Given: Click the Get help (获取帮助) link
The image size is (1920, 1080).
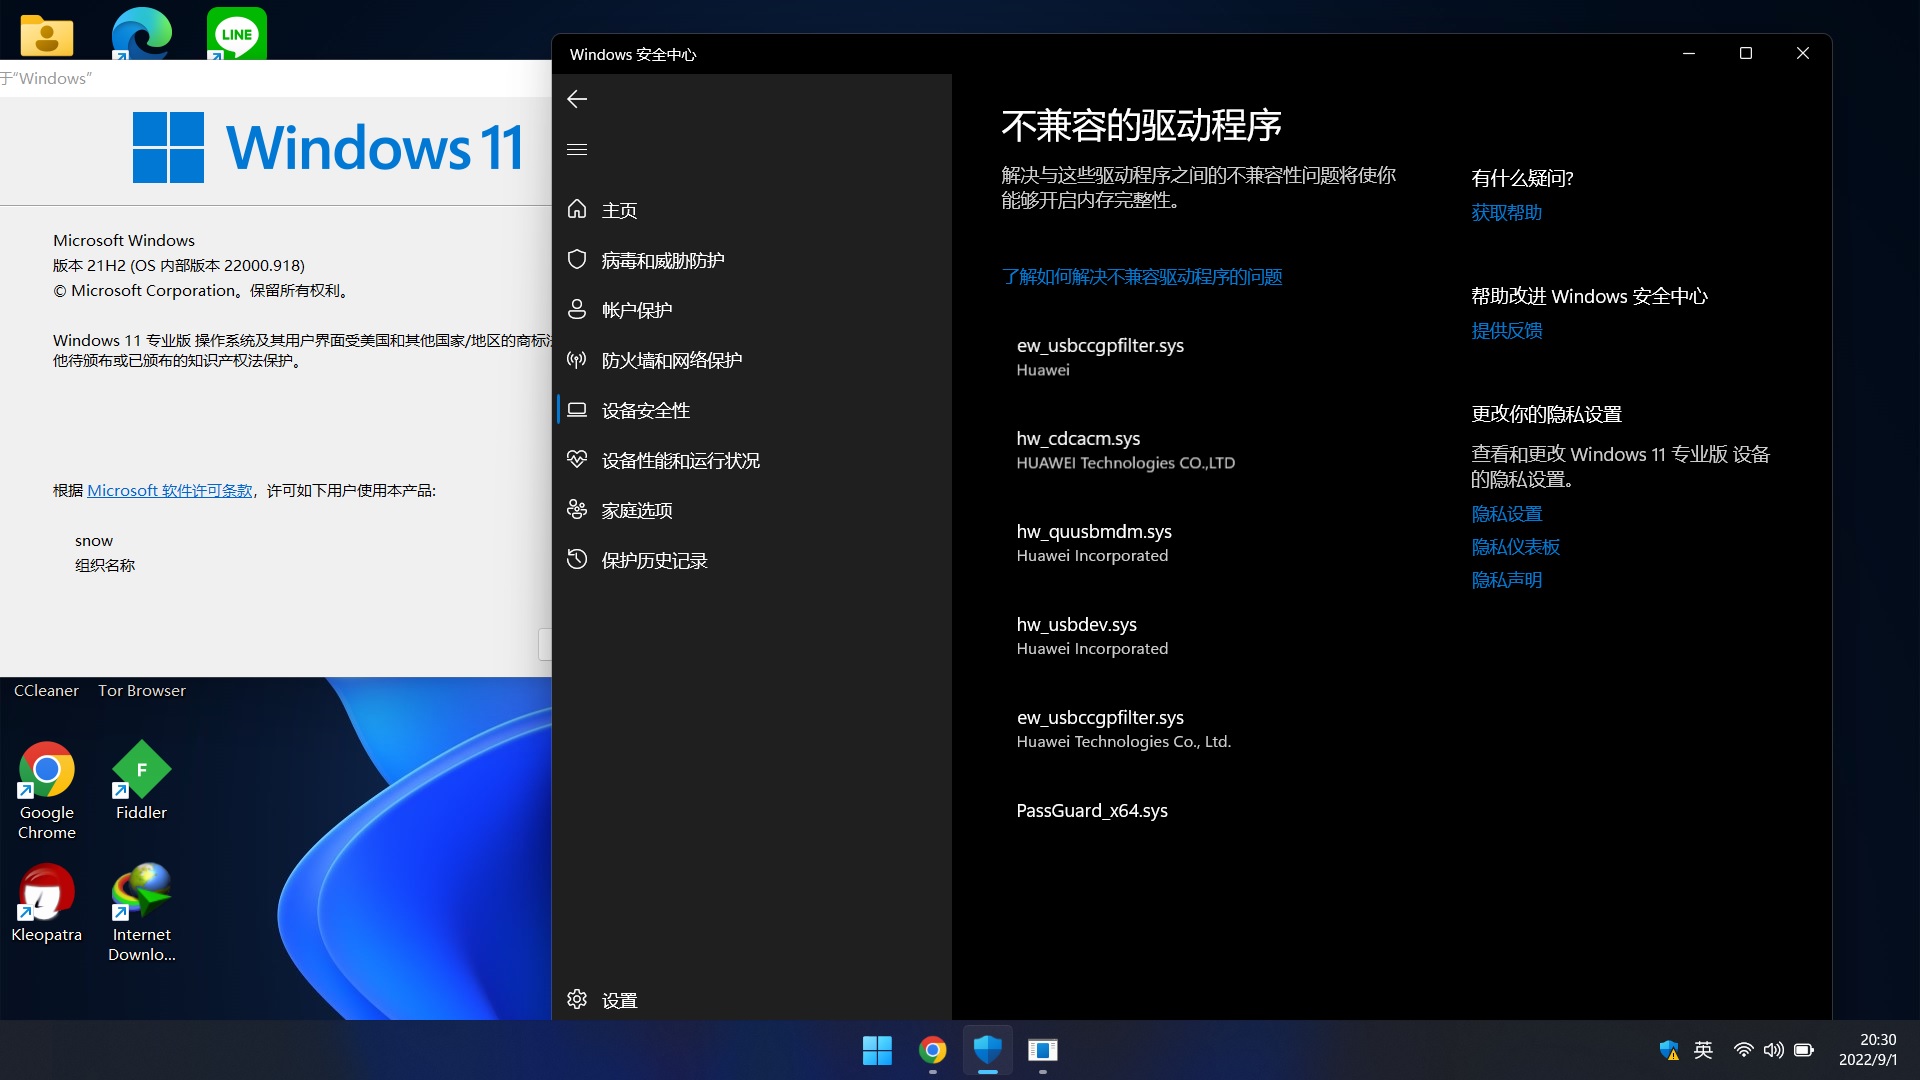Looking at the screenshot, I should point(1507,213).
